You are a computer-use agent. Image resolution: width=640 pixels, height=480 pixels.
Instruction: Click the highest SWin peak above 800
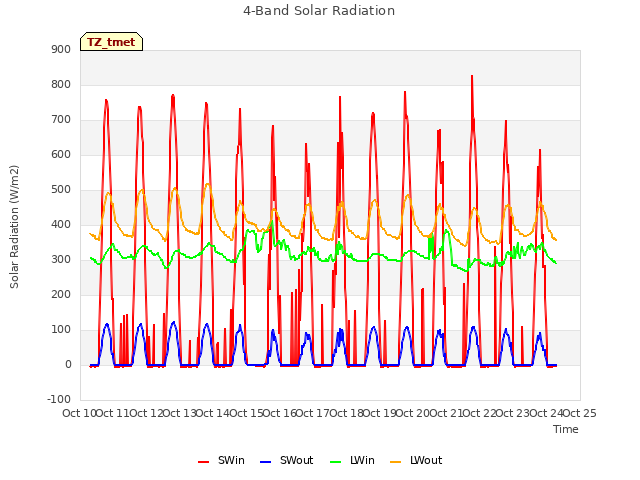tap(472, 76)
